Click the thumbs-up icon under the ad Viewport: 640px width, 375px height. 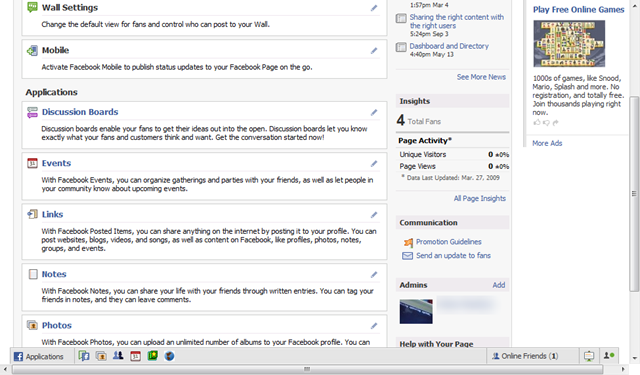(537, 122)
